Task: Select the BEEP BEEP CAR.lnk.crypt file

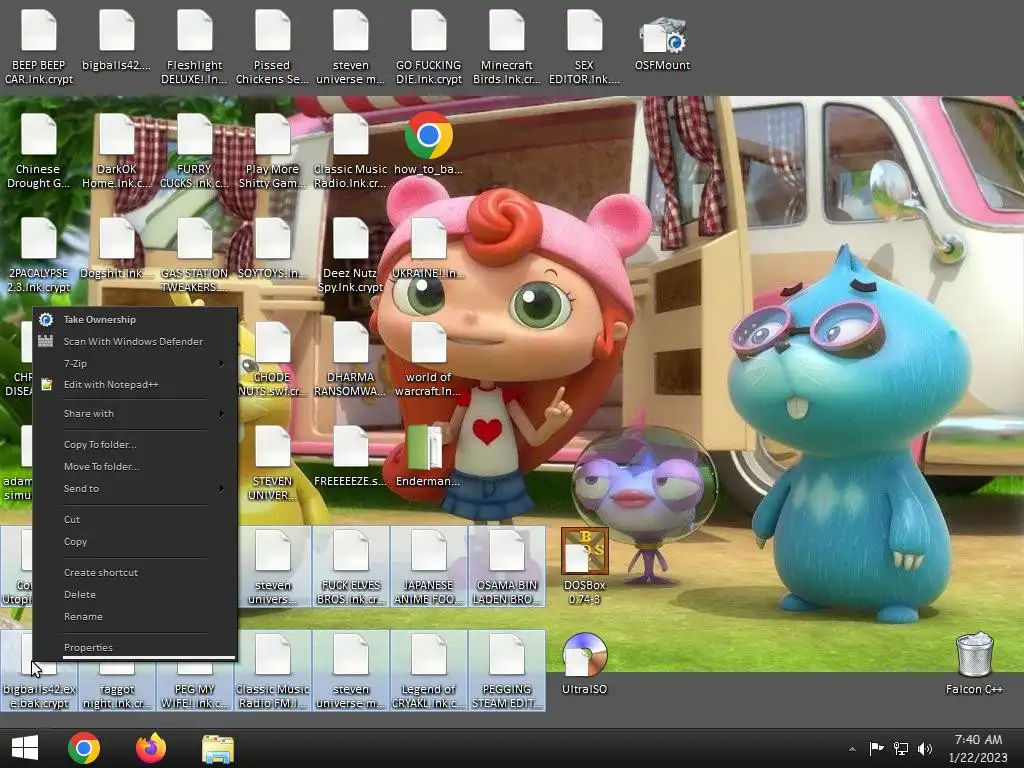Action: pyautogui.click(x=39, y=48)
